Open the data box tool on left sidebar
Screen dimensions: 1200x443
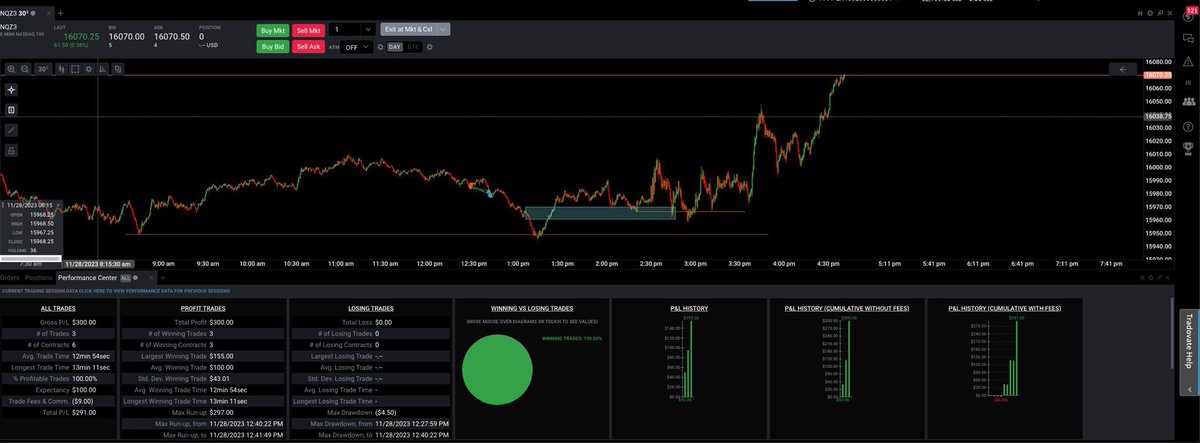coord(11,110)
